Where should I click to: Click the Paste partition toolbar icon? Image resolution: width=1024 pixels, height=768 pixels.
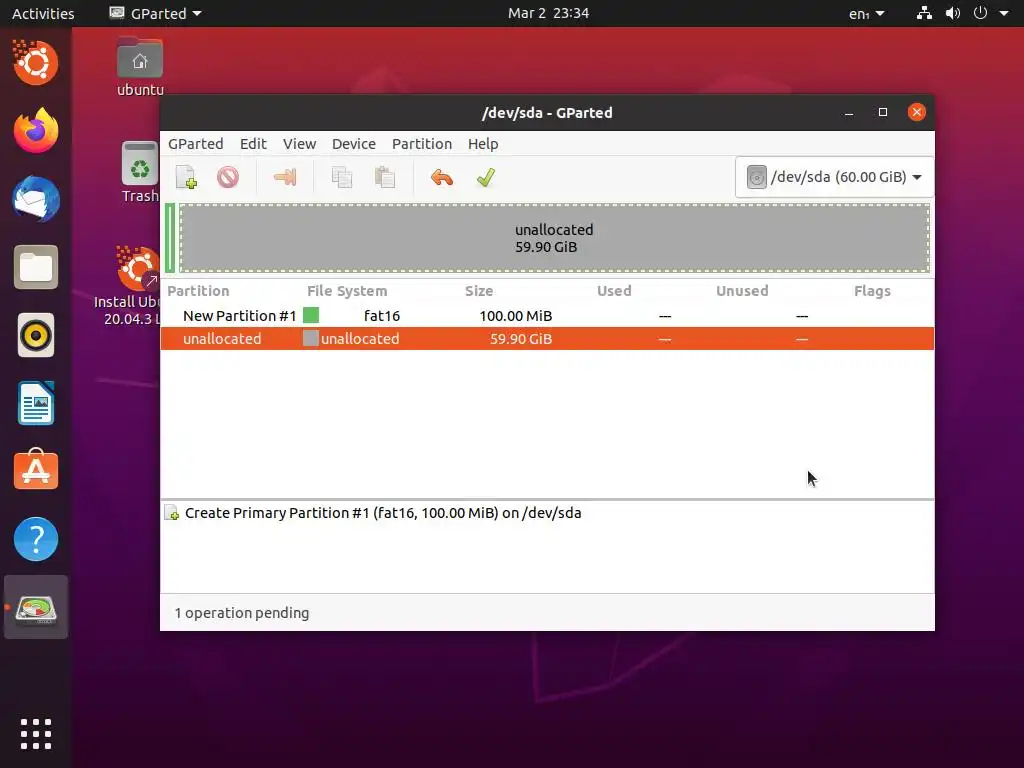point(385,177)
